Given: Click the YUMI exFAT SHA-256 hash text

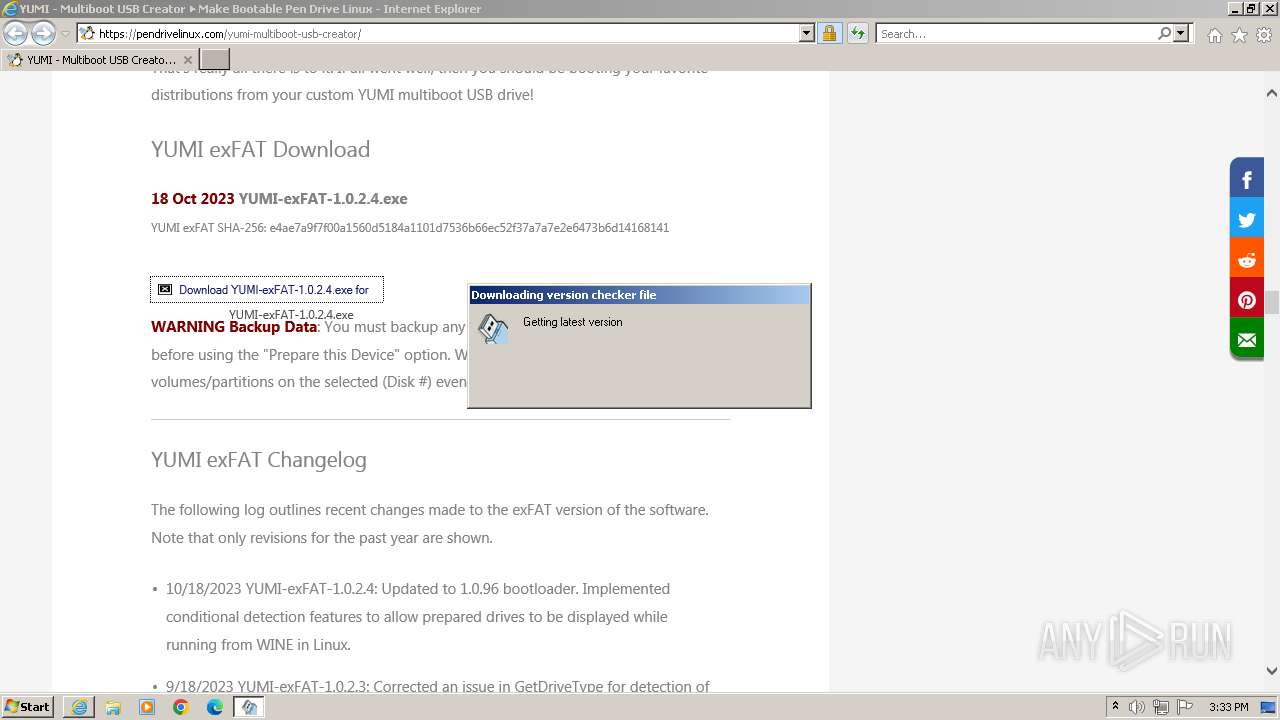Looking at the screenshot, I should [x=410, y=228].
